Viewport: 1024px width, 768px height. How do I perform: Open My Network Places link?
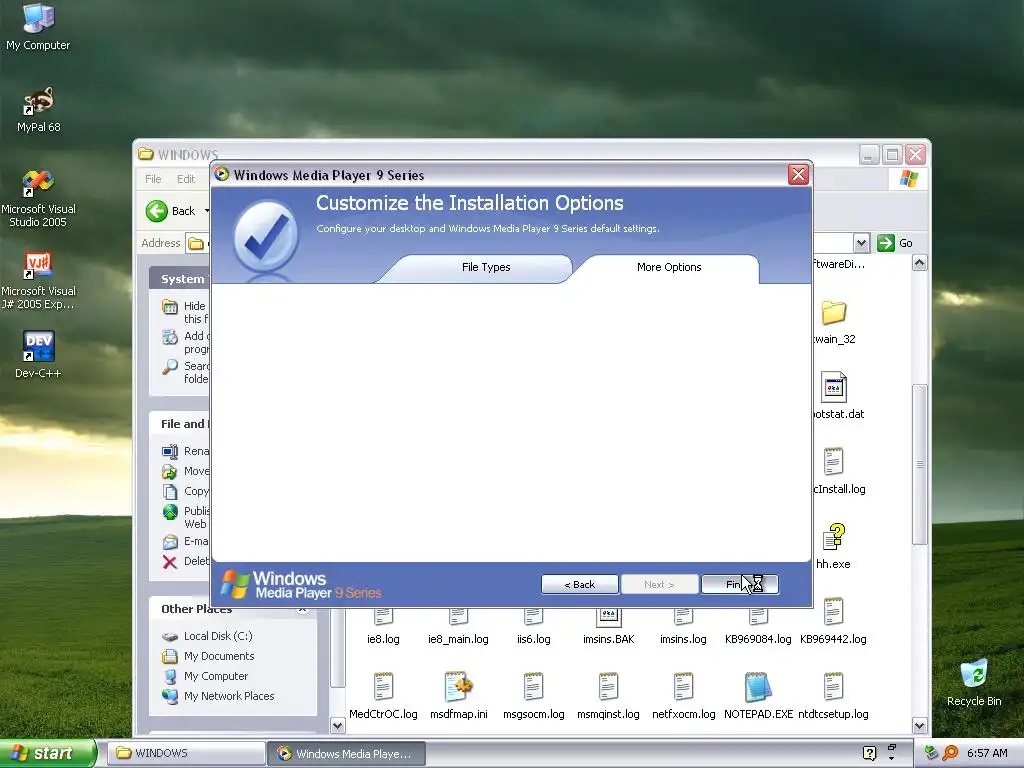coord(229,696)
